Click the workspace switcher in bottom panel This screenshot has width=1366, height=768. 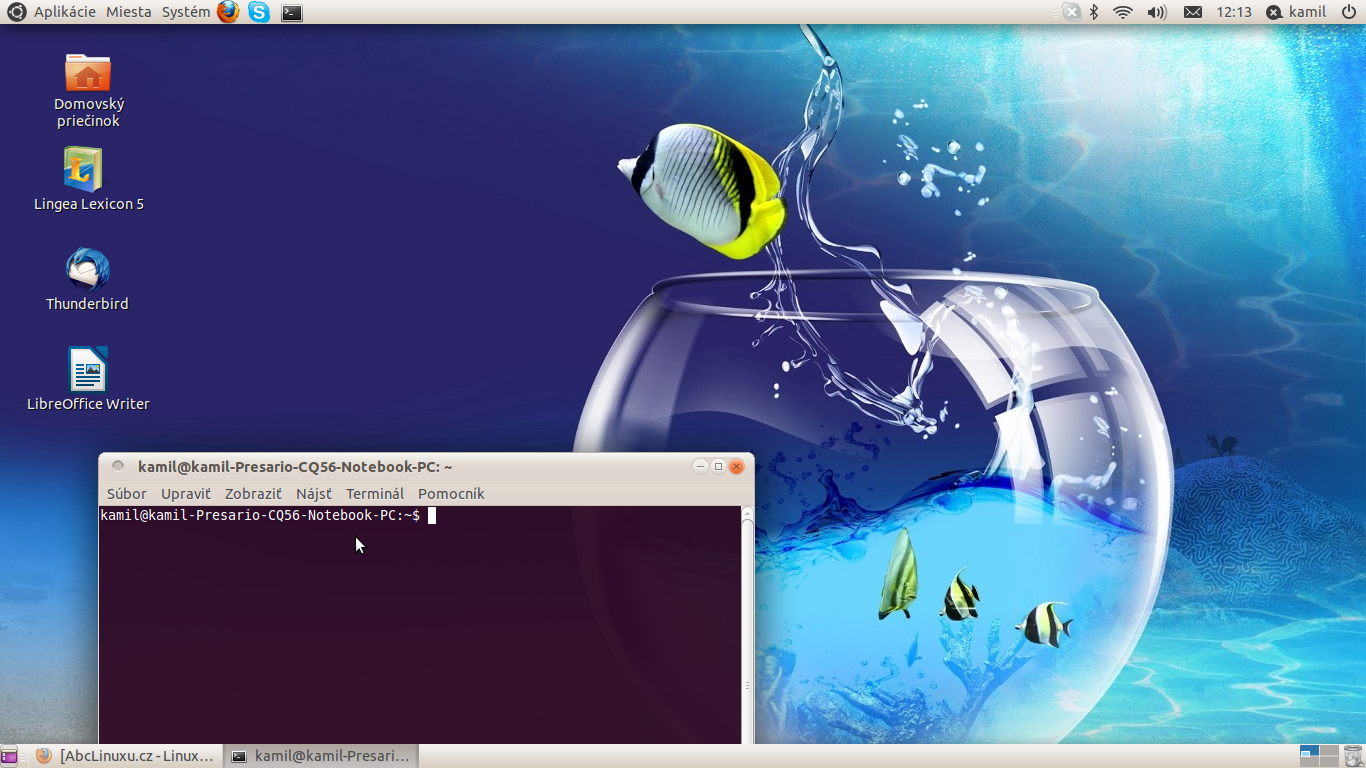[1318, 756]
